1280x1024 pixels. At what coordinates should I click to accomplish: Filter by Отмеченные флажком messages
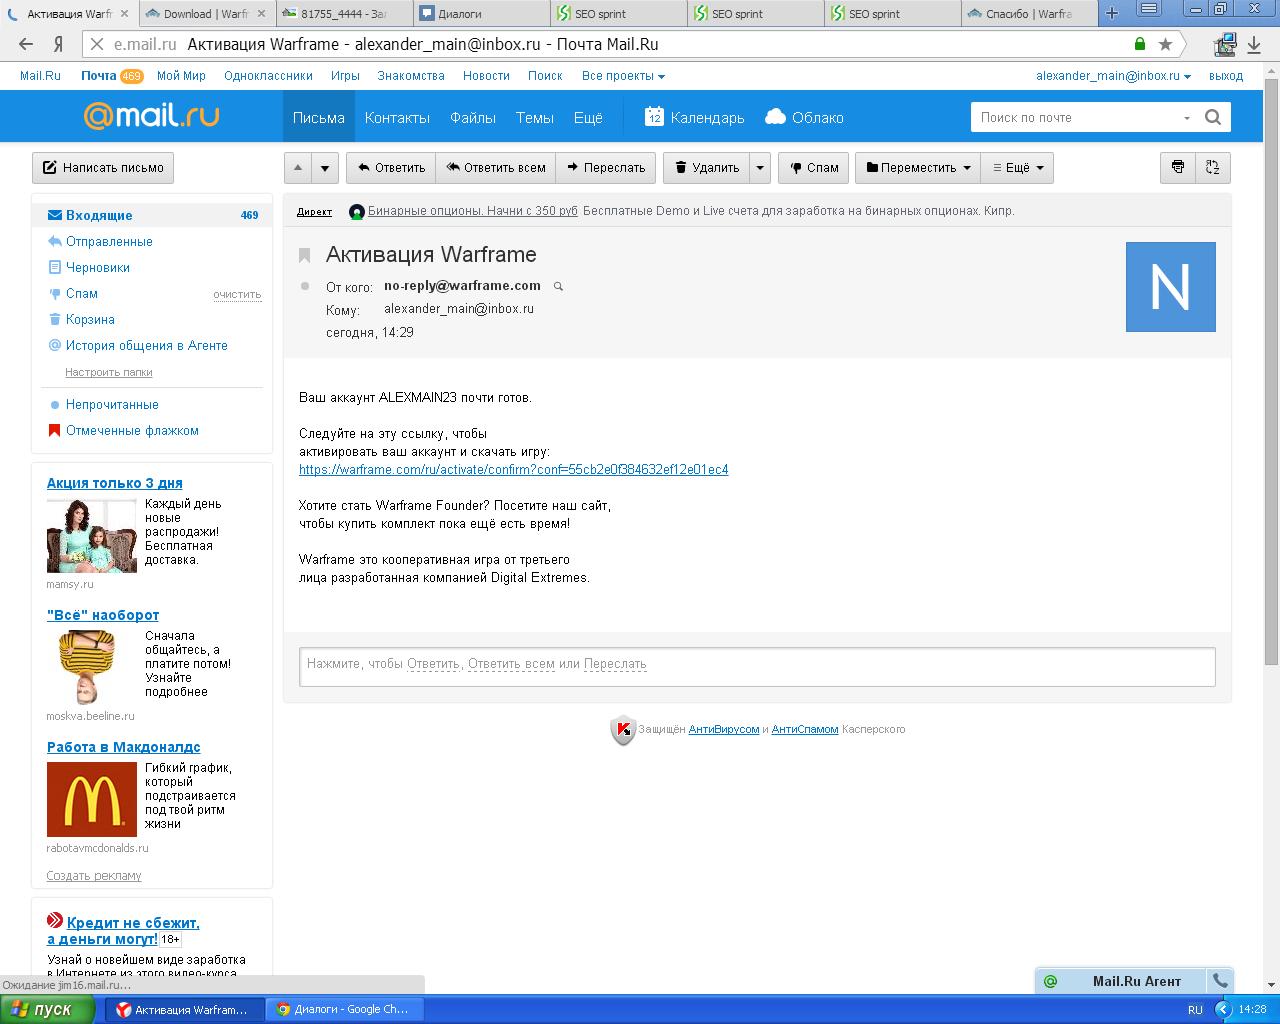tap(132, 430)
